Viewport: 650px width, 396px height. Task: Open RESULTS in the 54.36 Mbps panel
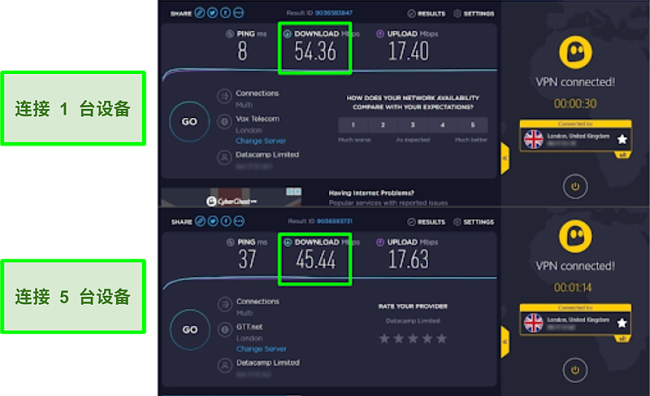point(426,14)
